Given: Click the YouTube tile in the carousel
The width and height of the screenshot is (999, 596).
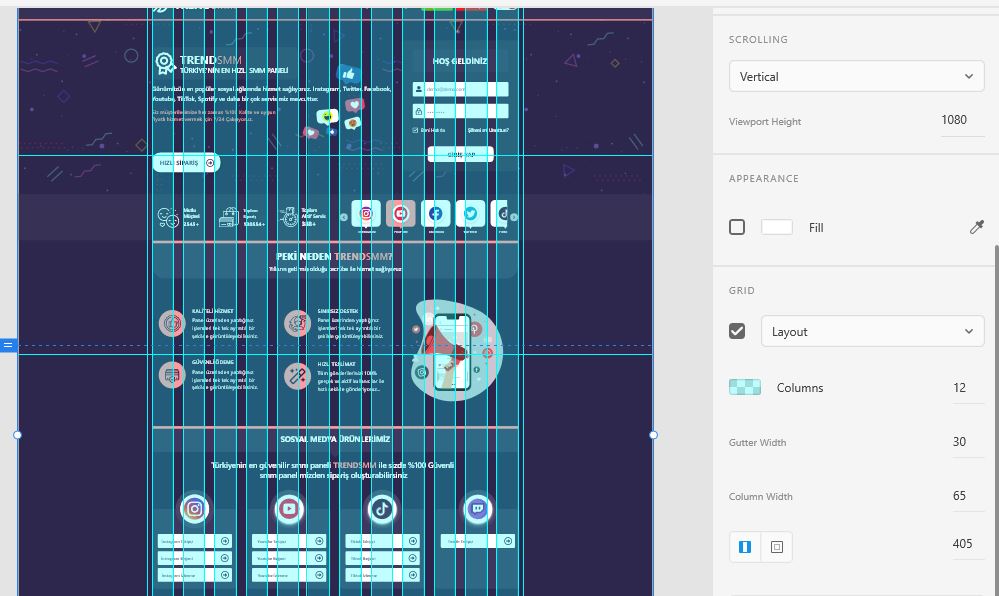Looking at the screenshot, I should 401,214.
